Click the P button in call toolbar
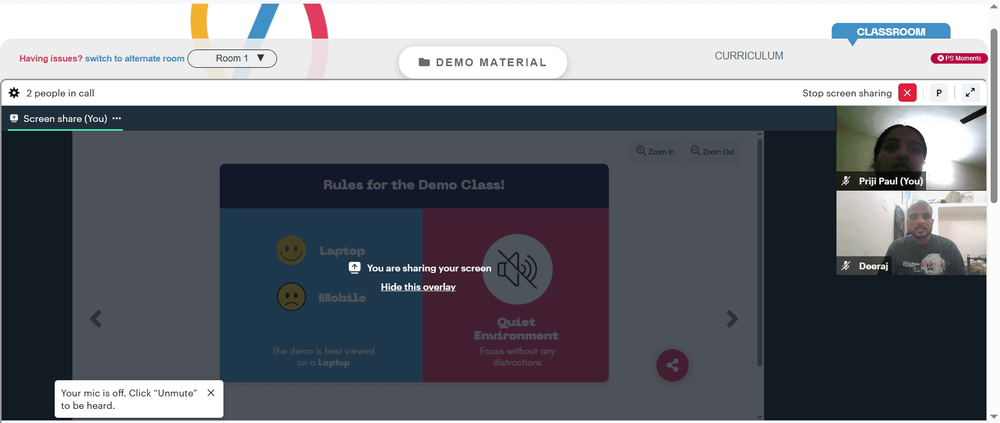 (x=938, y=93)
